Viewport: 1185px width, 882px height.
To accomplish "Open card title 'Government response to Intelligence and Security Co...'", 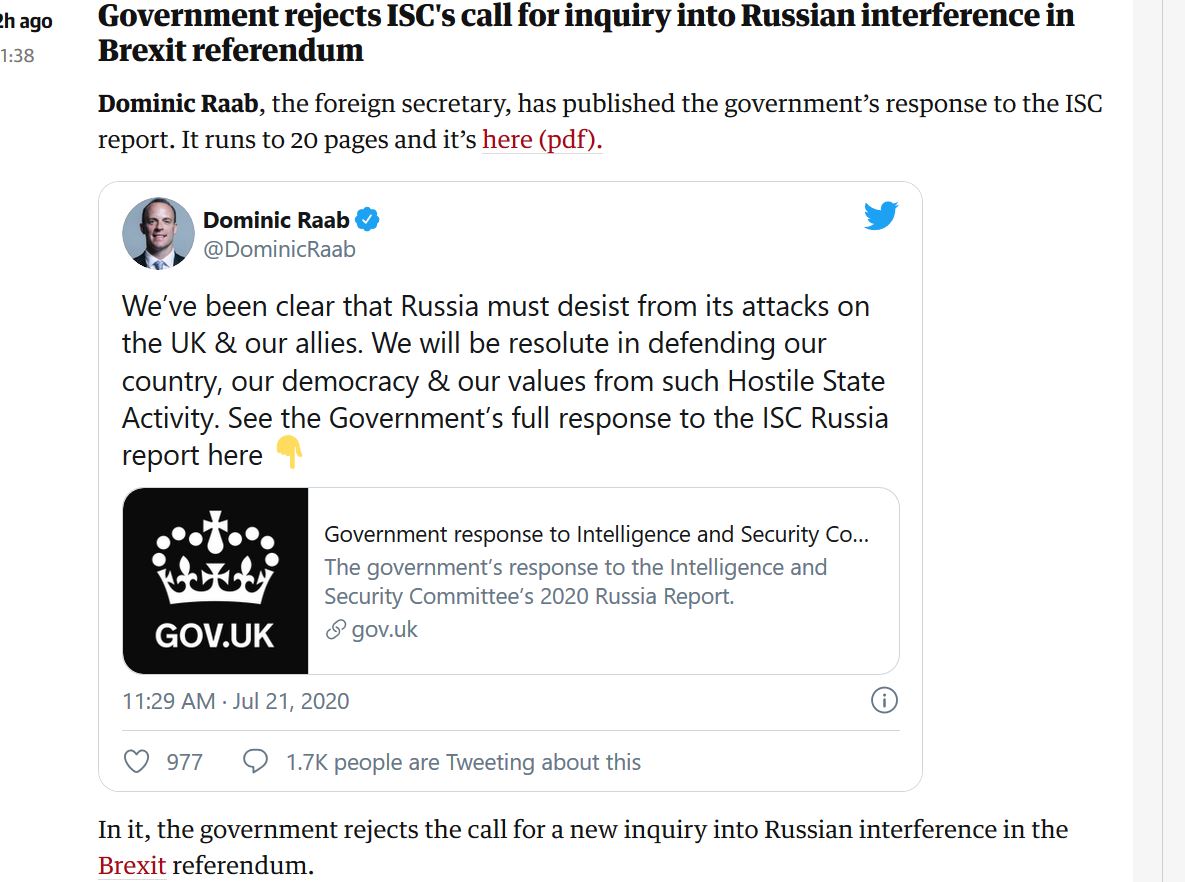I will 596,534.
